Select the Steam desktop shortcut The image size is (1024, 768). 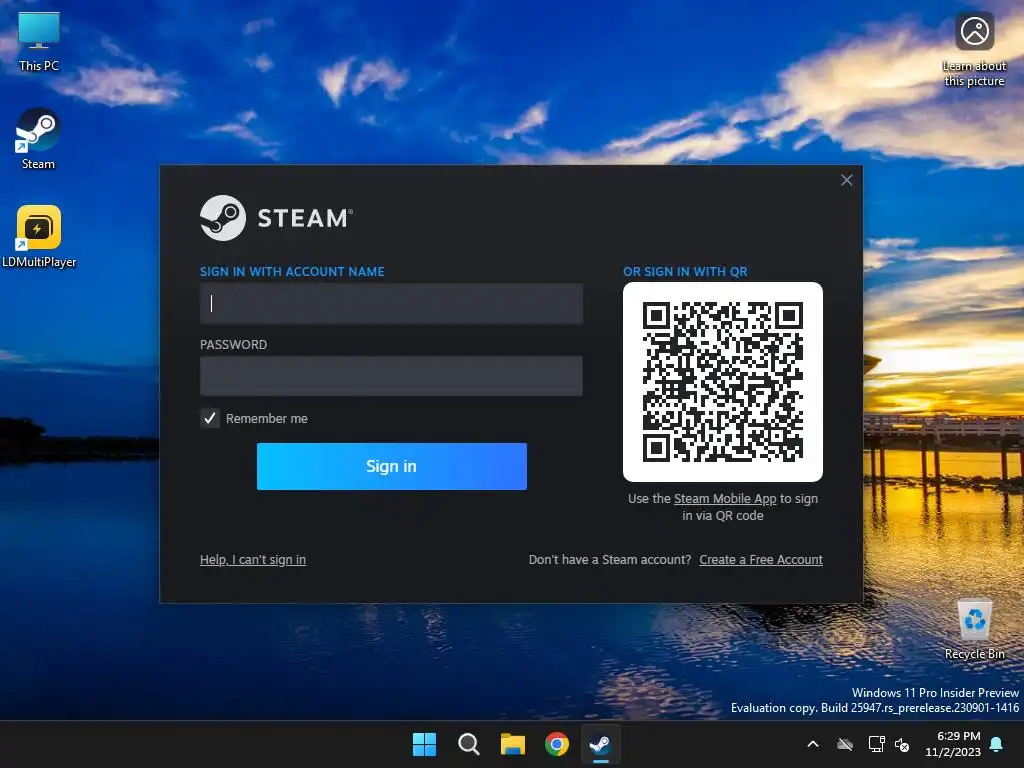click(38, 139)
